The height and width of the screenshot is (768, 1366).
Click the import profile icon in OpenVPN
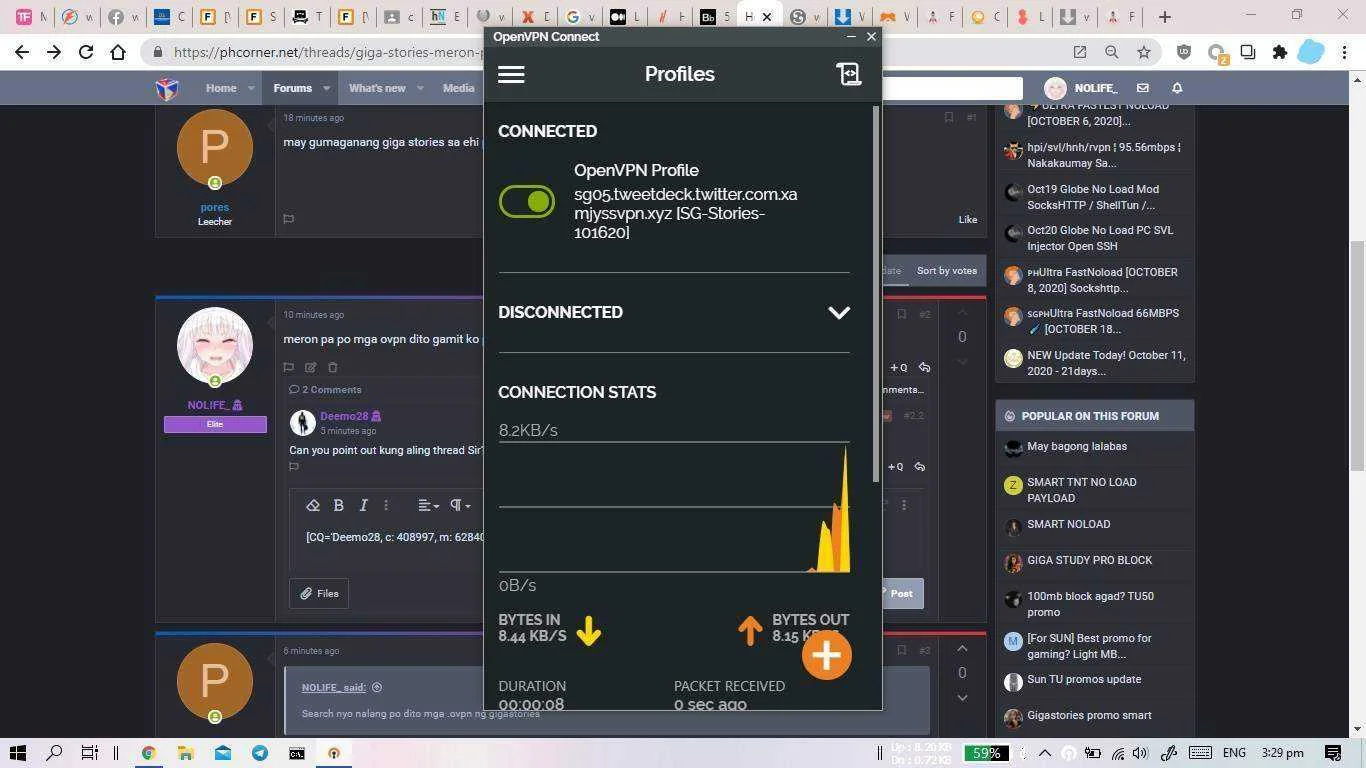(849, 74)
